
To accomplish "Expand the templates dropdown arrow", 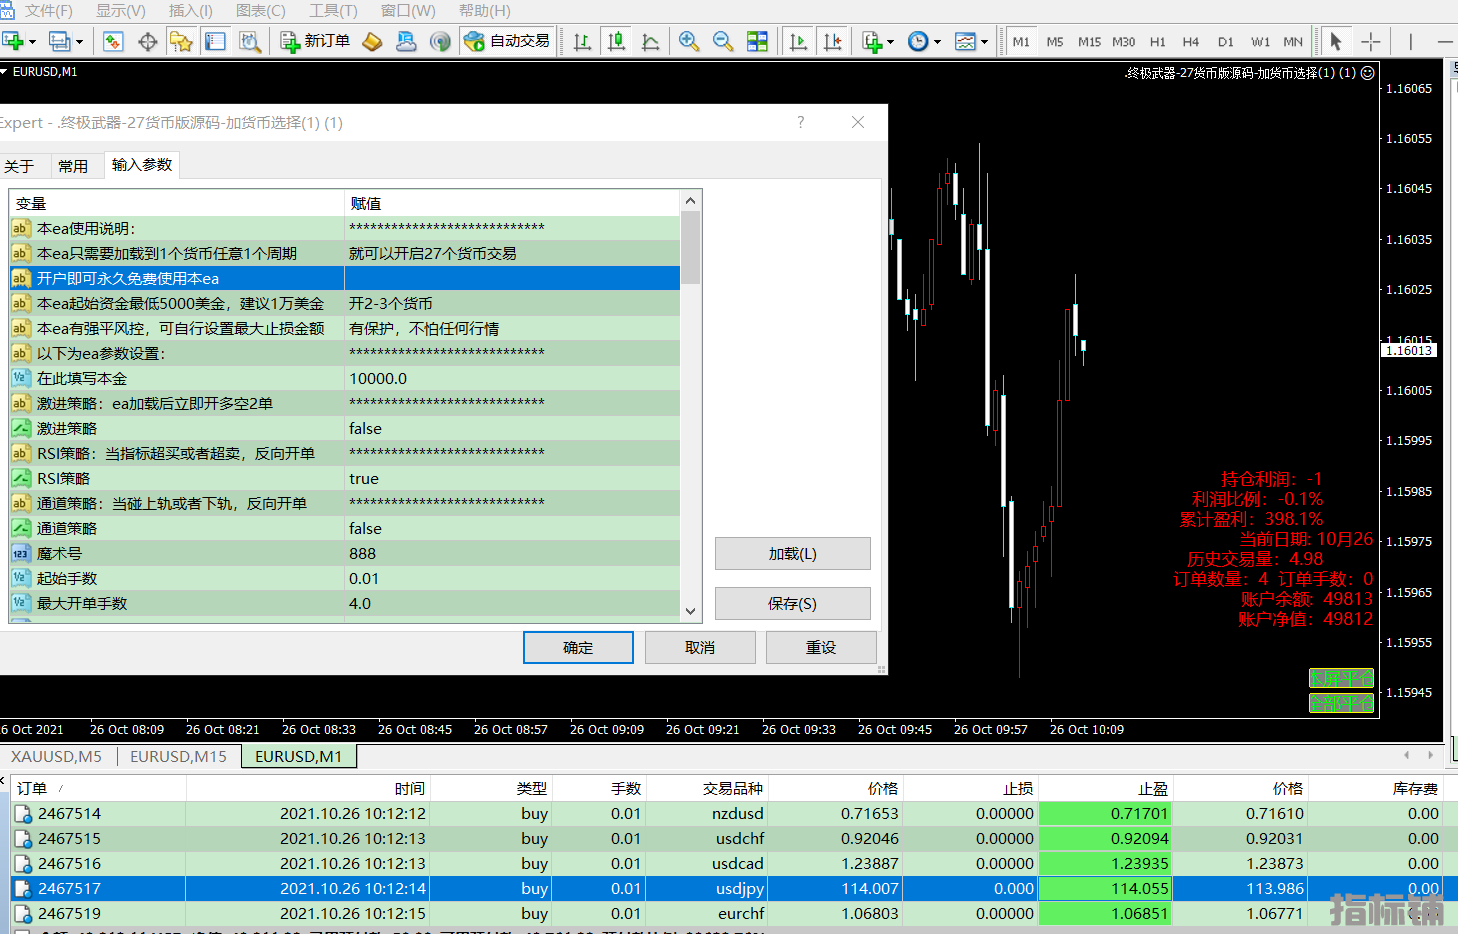I will [984, 42].
